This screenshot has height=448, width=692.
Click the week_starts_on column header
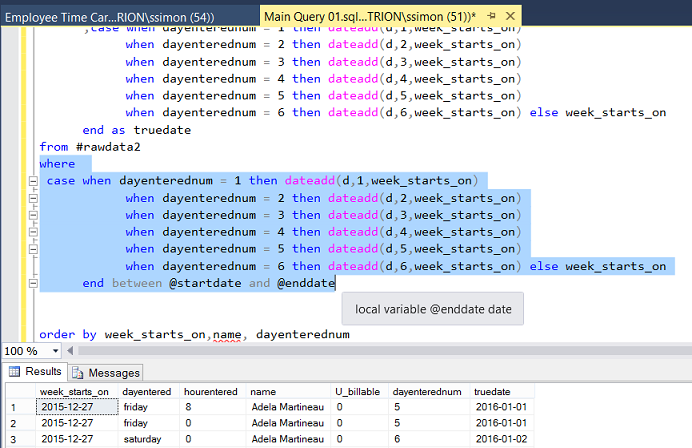coord(74,391)
